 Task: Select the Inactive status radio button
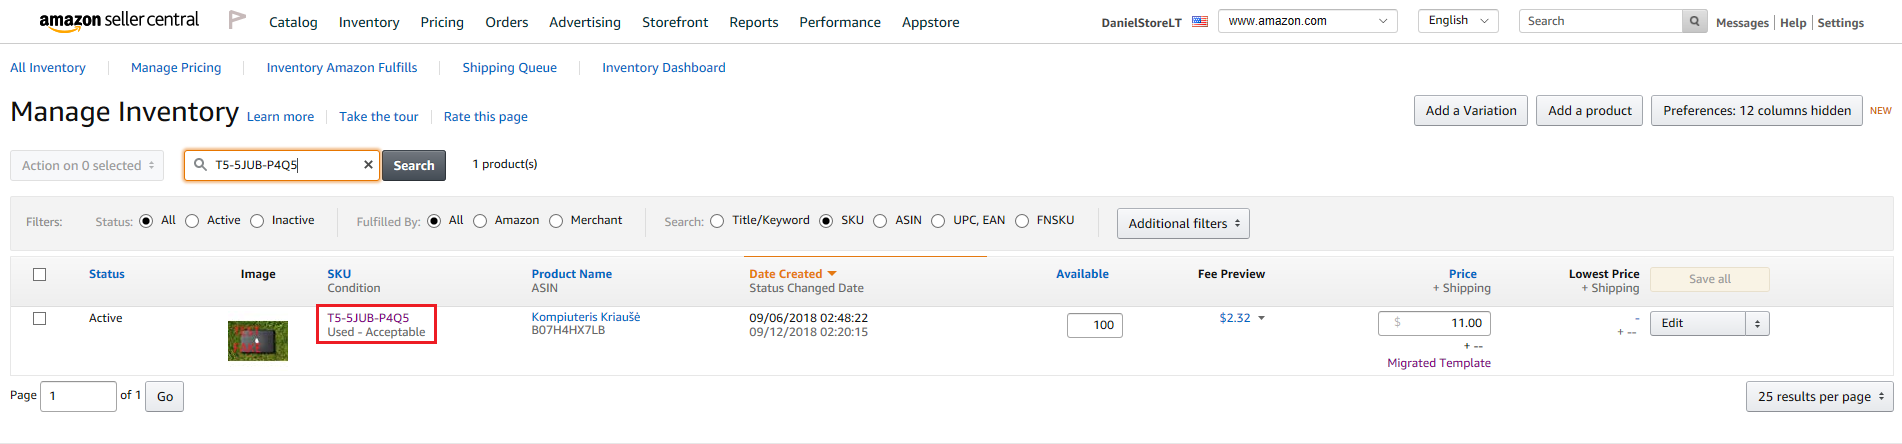(257, 221)
